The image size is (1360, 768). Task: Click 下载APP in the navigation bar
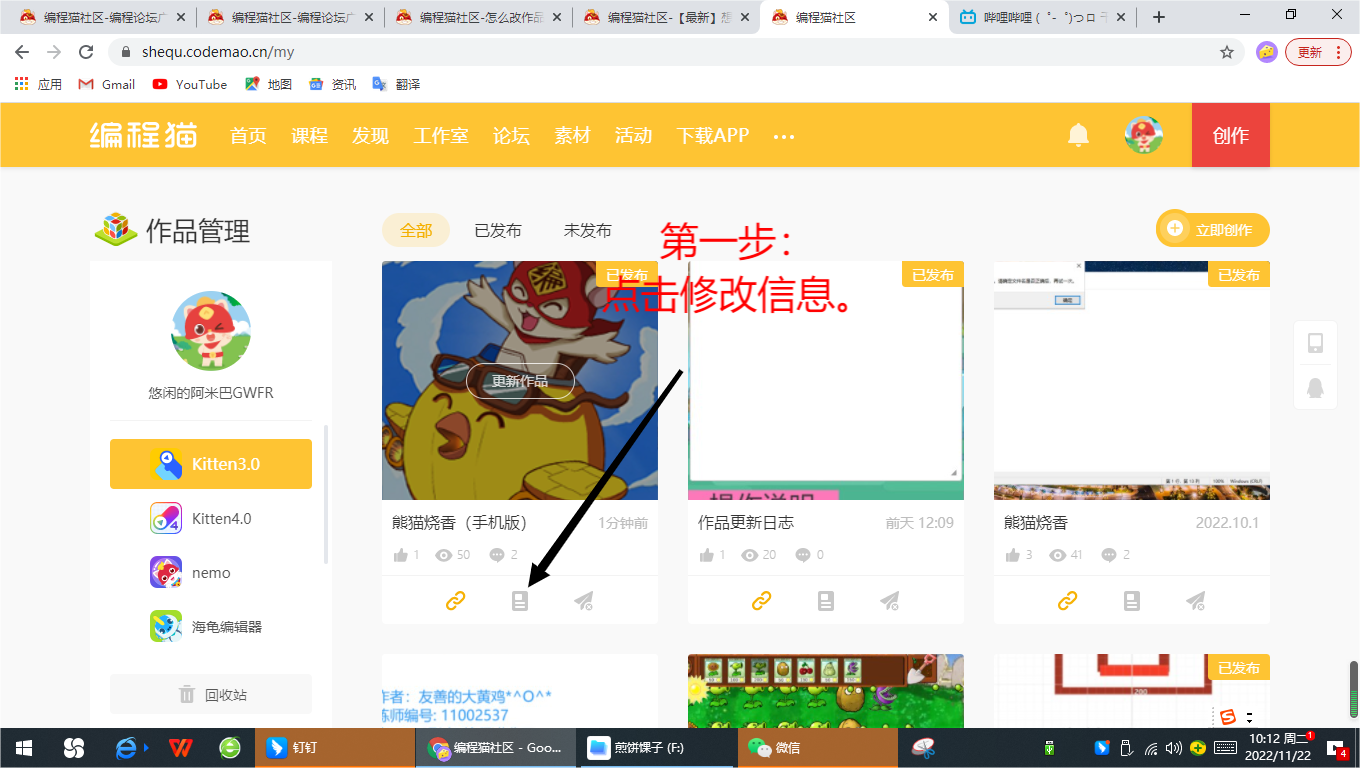pos(712,136)
